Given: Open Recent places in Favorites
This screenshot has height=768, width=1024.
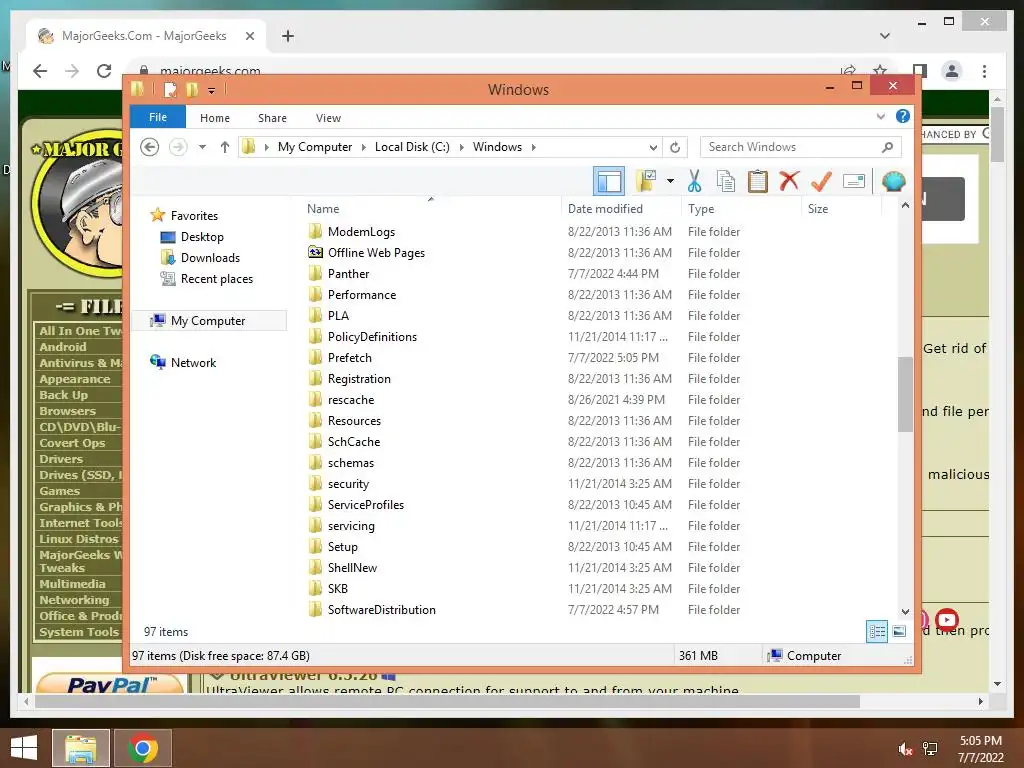Looking at the screenshot, I should tap(217, 279).
